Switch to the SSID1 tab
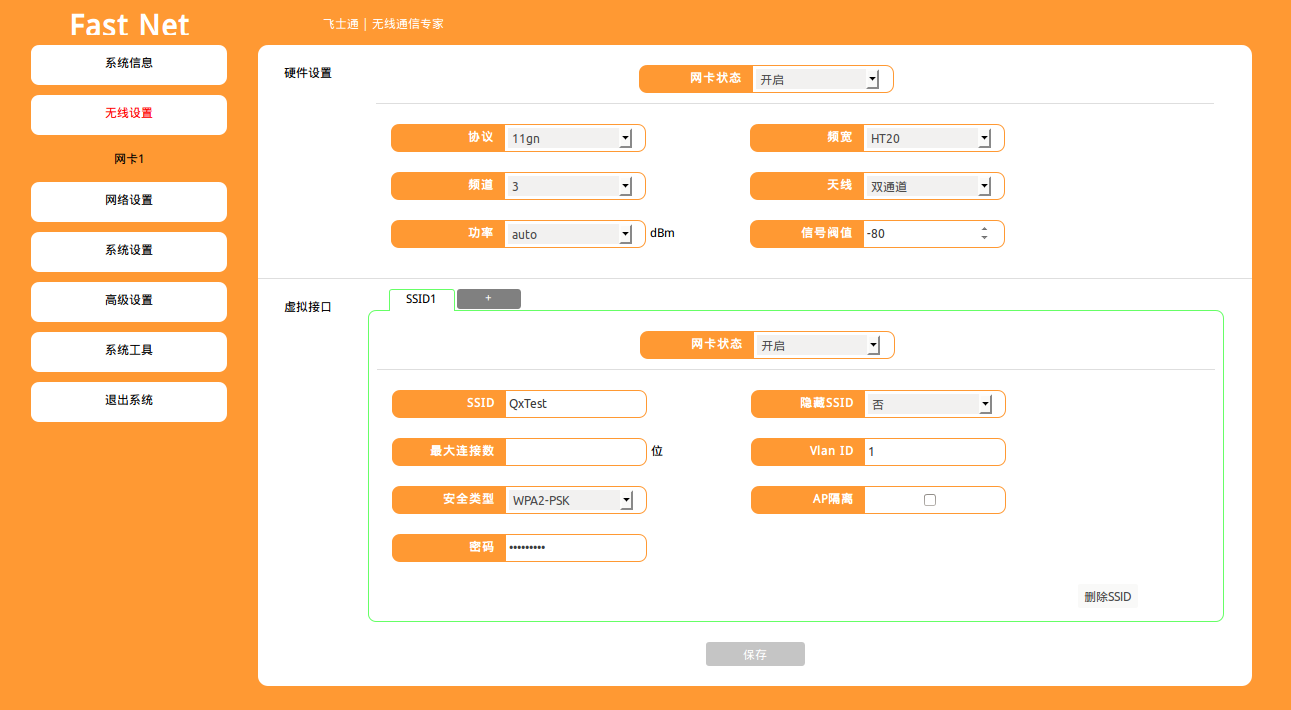The image size is (1291, 710). (x=421, y=300)
